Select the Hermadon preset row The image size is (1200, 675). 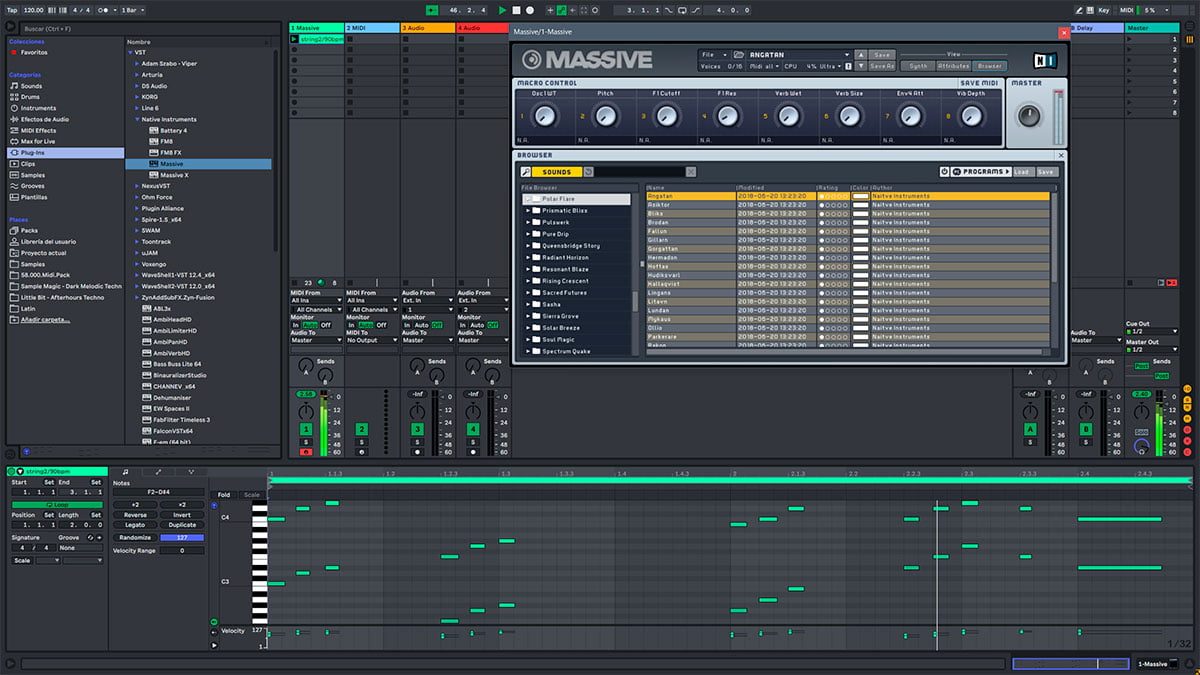click(848, 257)
